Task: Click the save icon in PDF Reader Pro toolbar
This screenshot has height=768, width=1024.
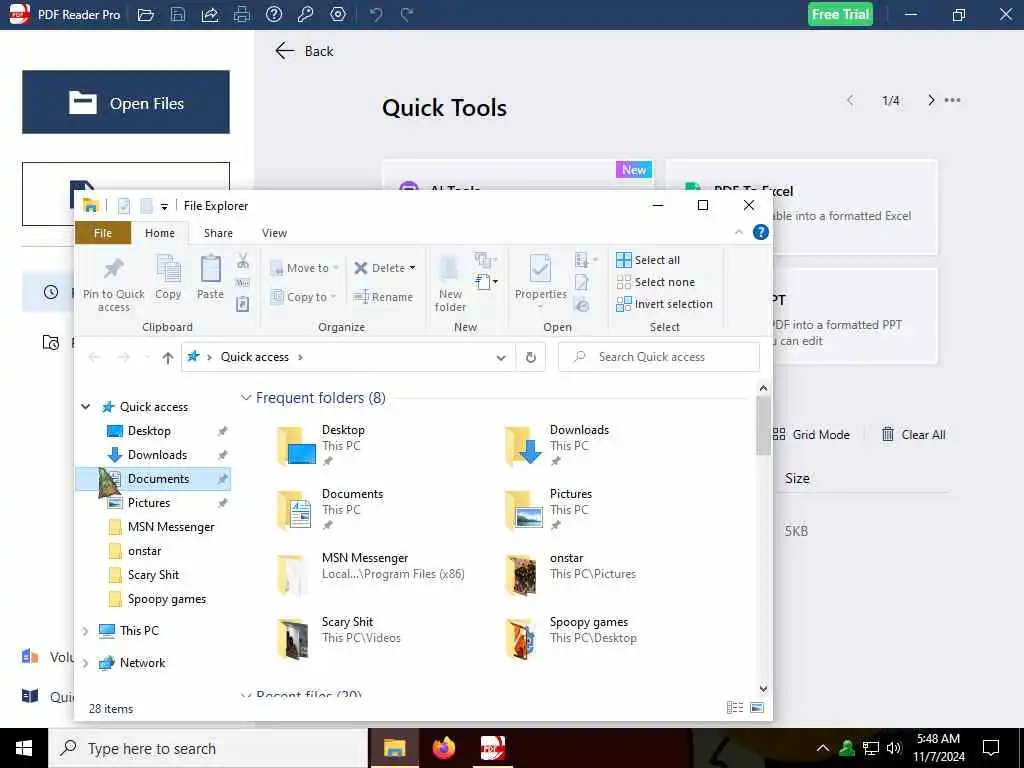Action: pos(178,14)
